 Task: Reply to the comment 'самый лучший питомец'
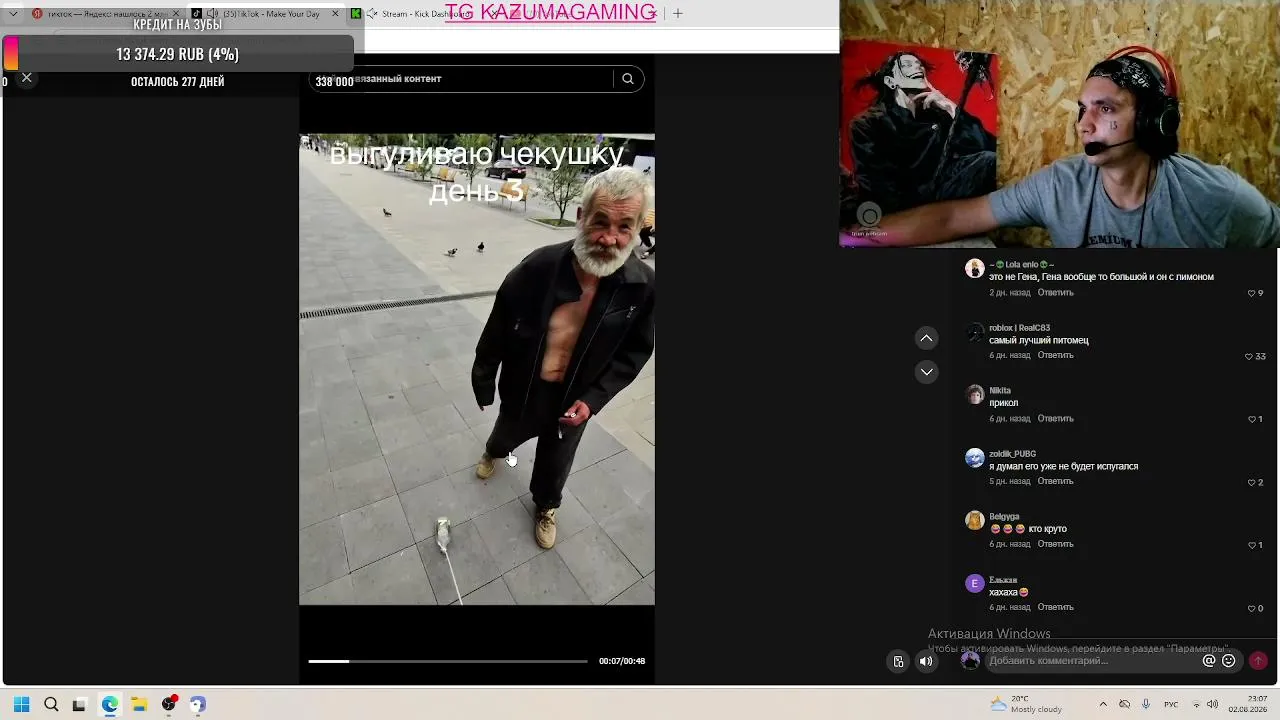(x=1055, y=356)
